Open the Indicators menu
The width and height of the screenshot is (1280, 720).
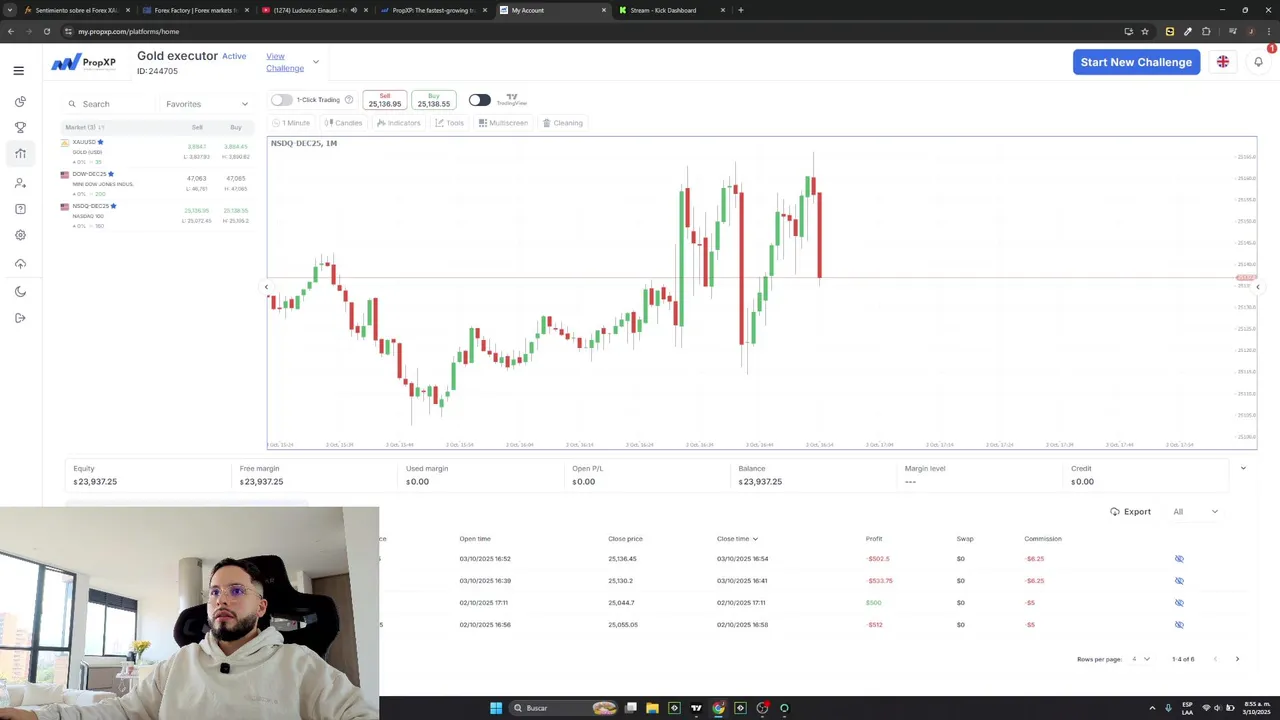click(398, 123)
